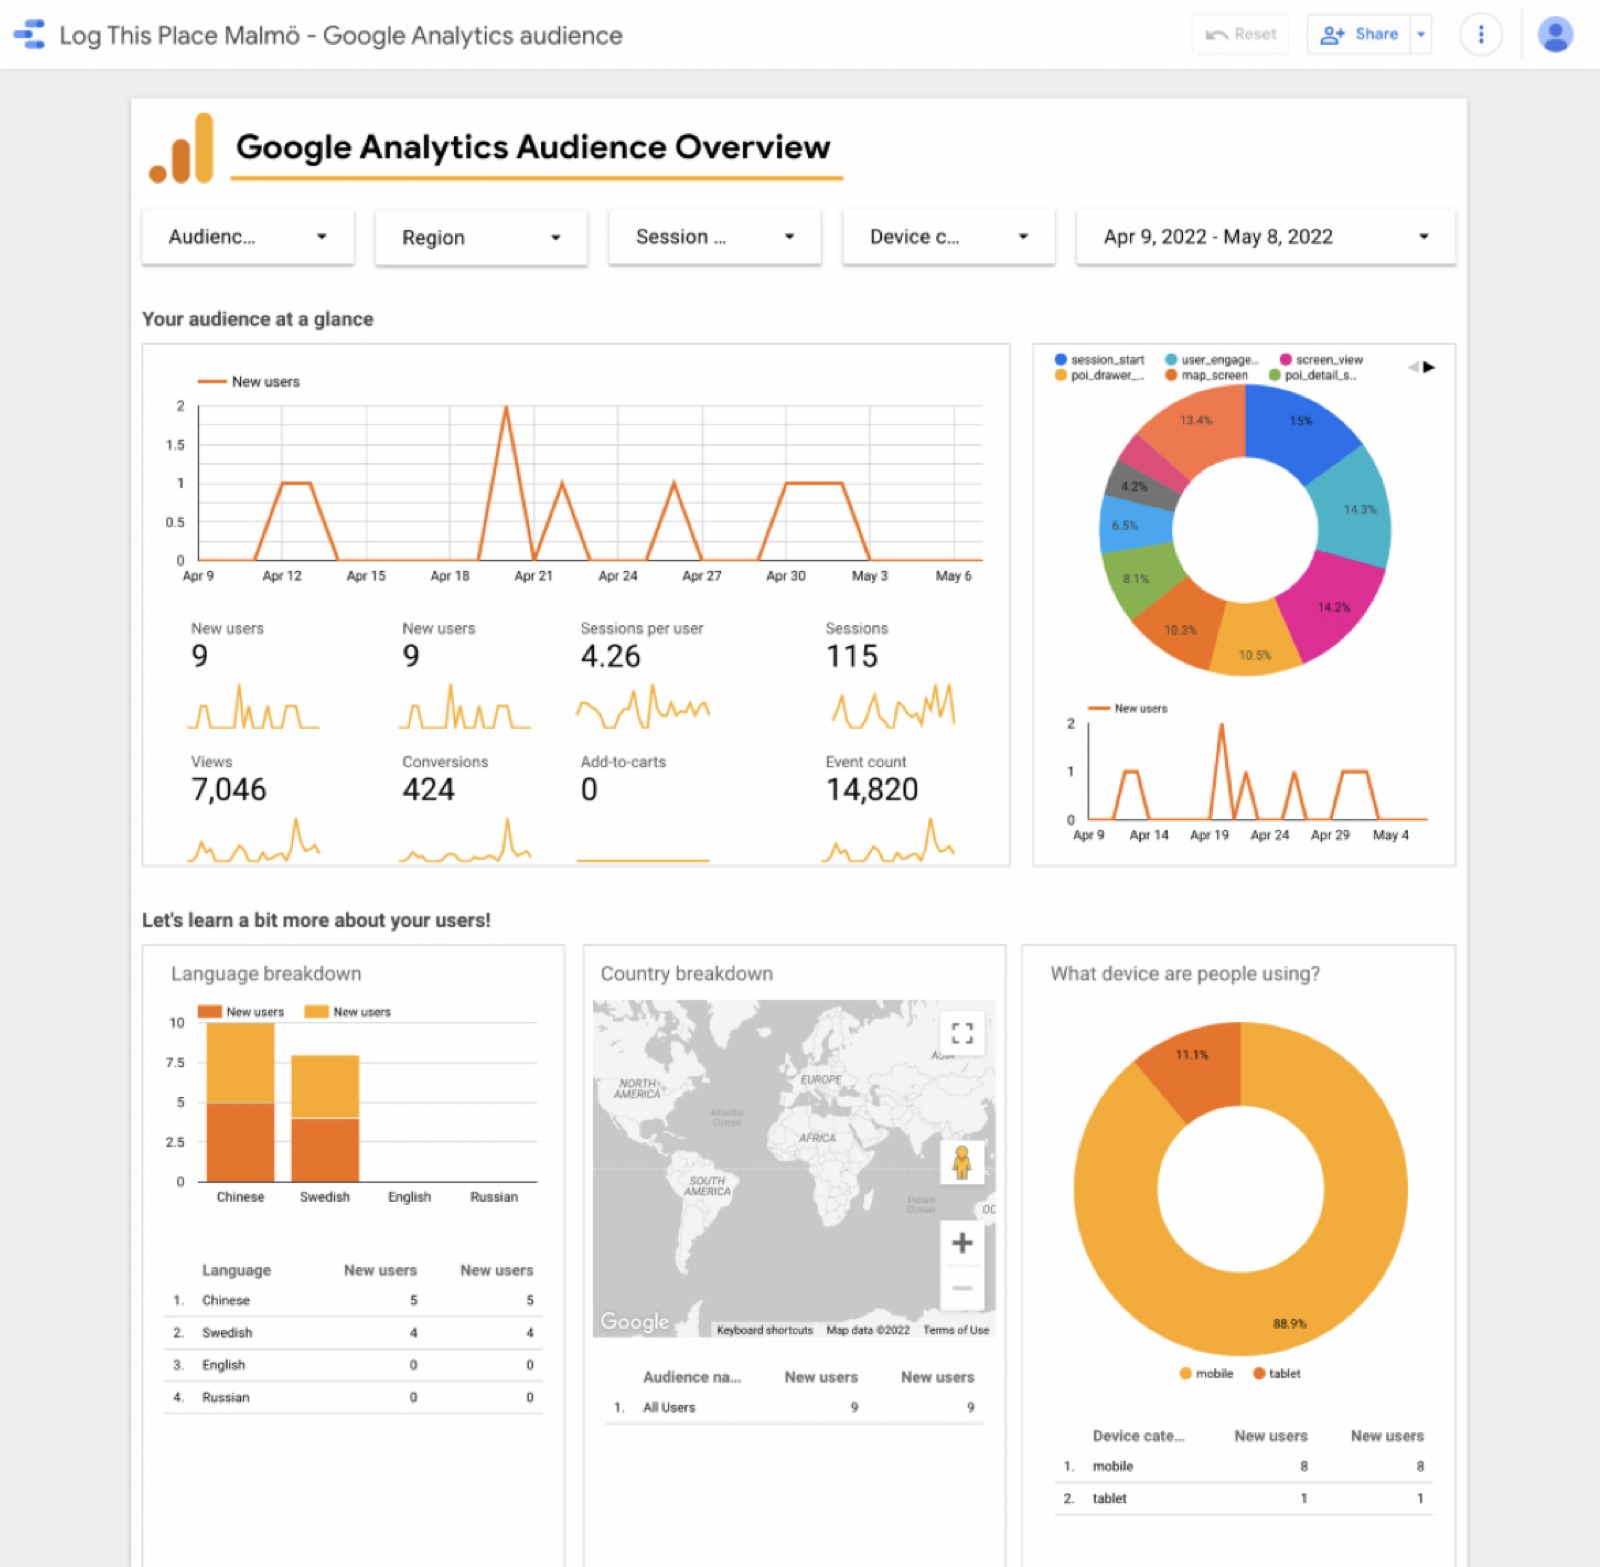Viewport: 1600px width, 1567px height.
Task: Select the mobile row in device table
Action: [x=1243, y=1466]
